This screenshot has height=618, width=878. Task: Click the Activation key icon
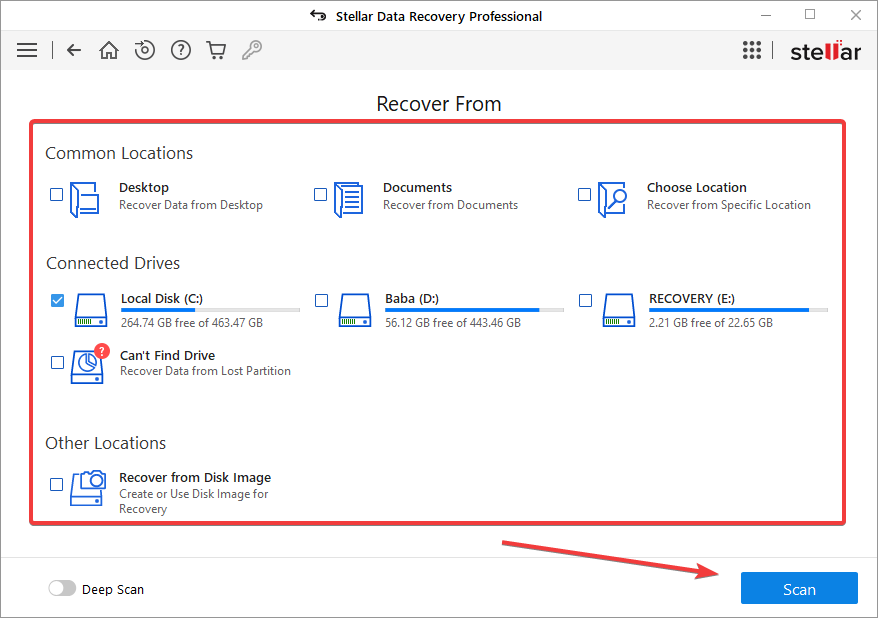tap(251, 50)
